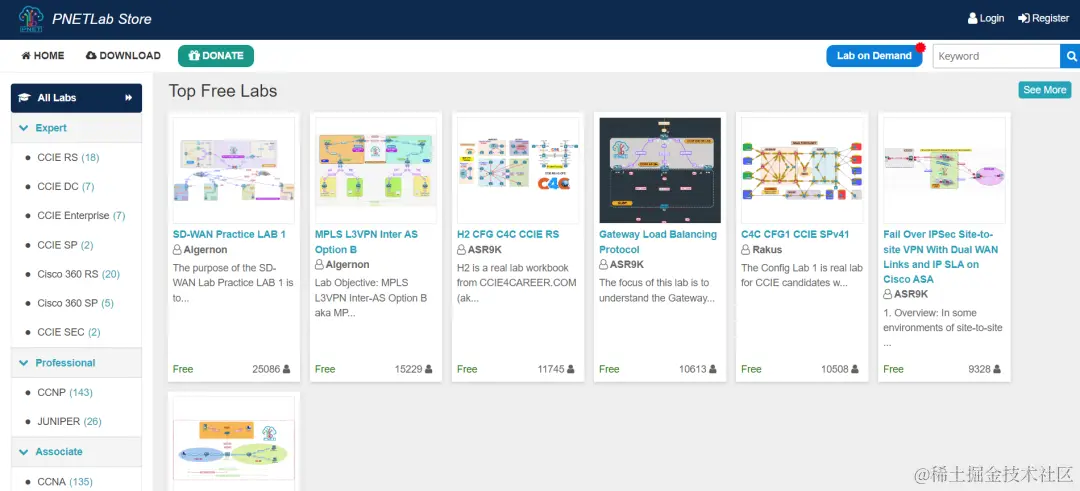Select CCIE RS (18) category
The height and width of the screenshot is (491, 1080).
[68, 158]
